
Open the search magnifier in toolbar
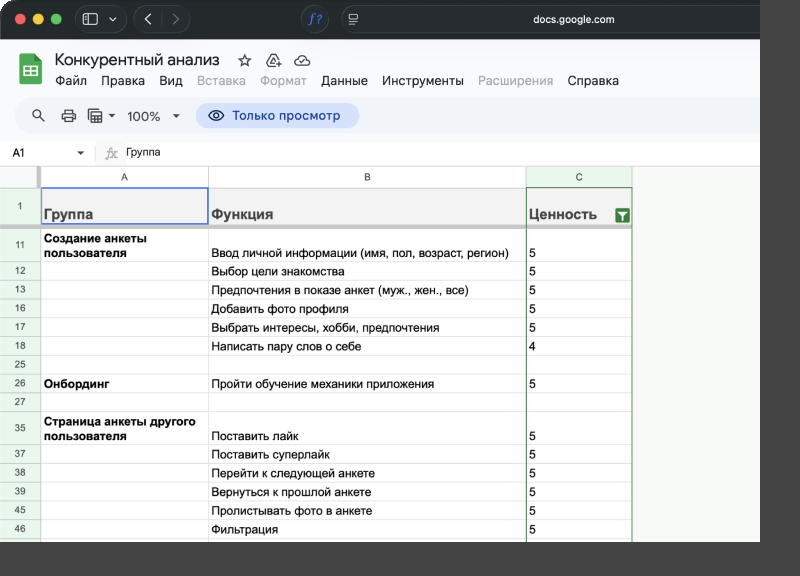pyautogui.click(x=38, y=116)
